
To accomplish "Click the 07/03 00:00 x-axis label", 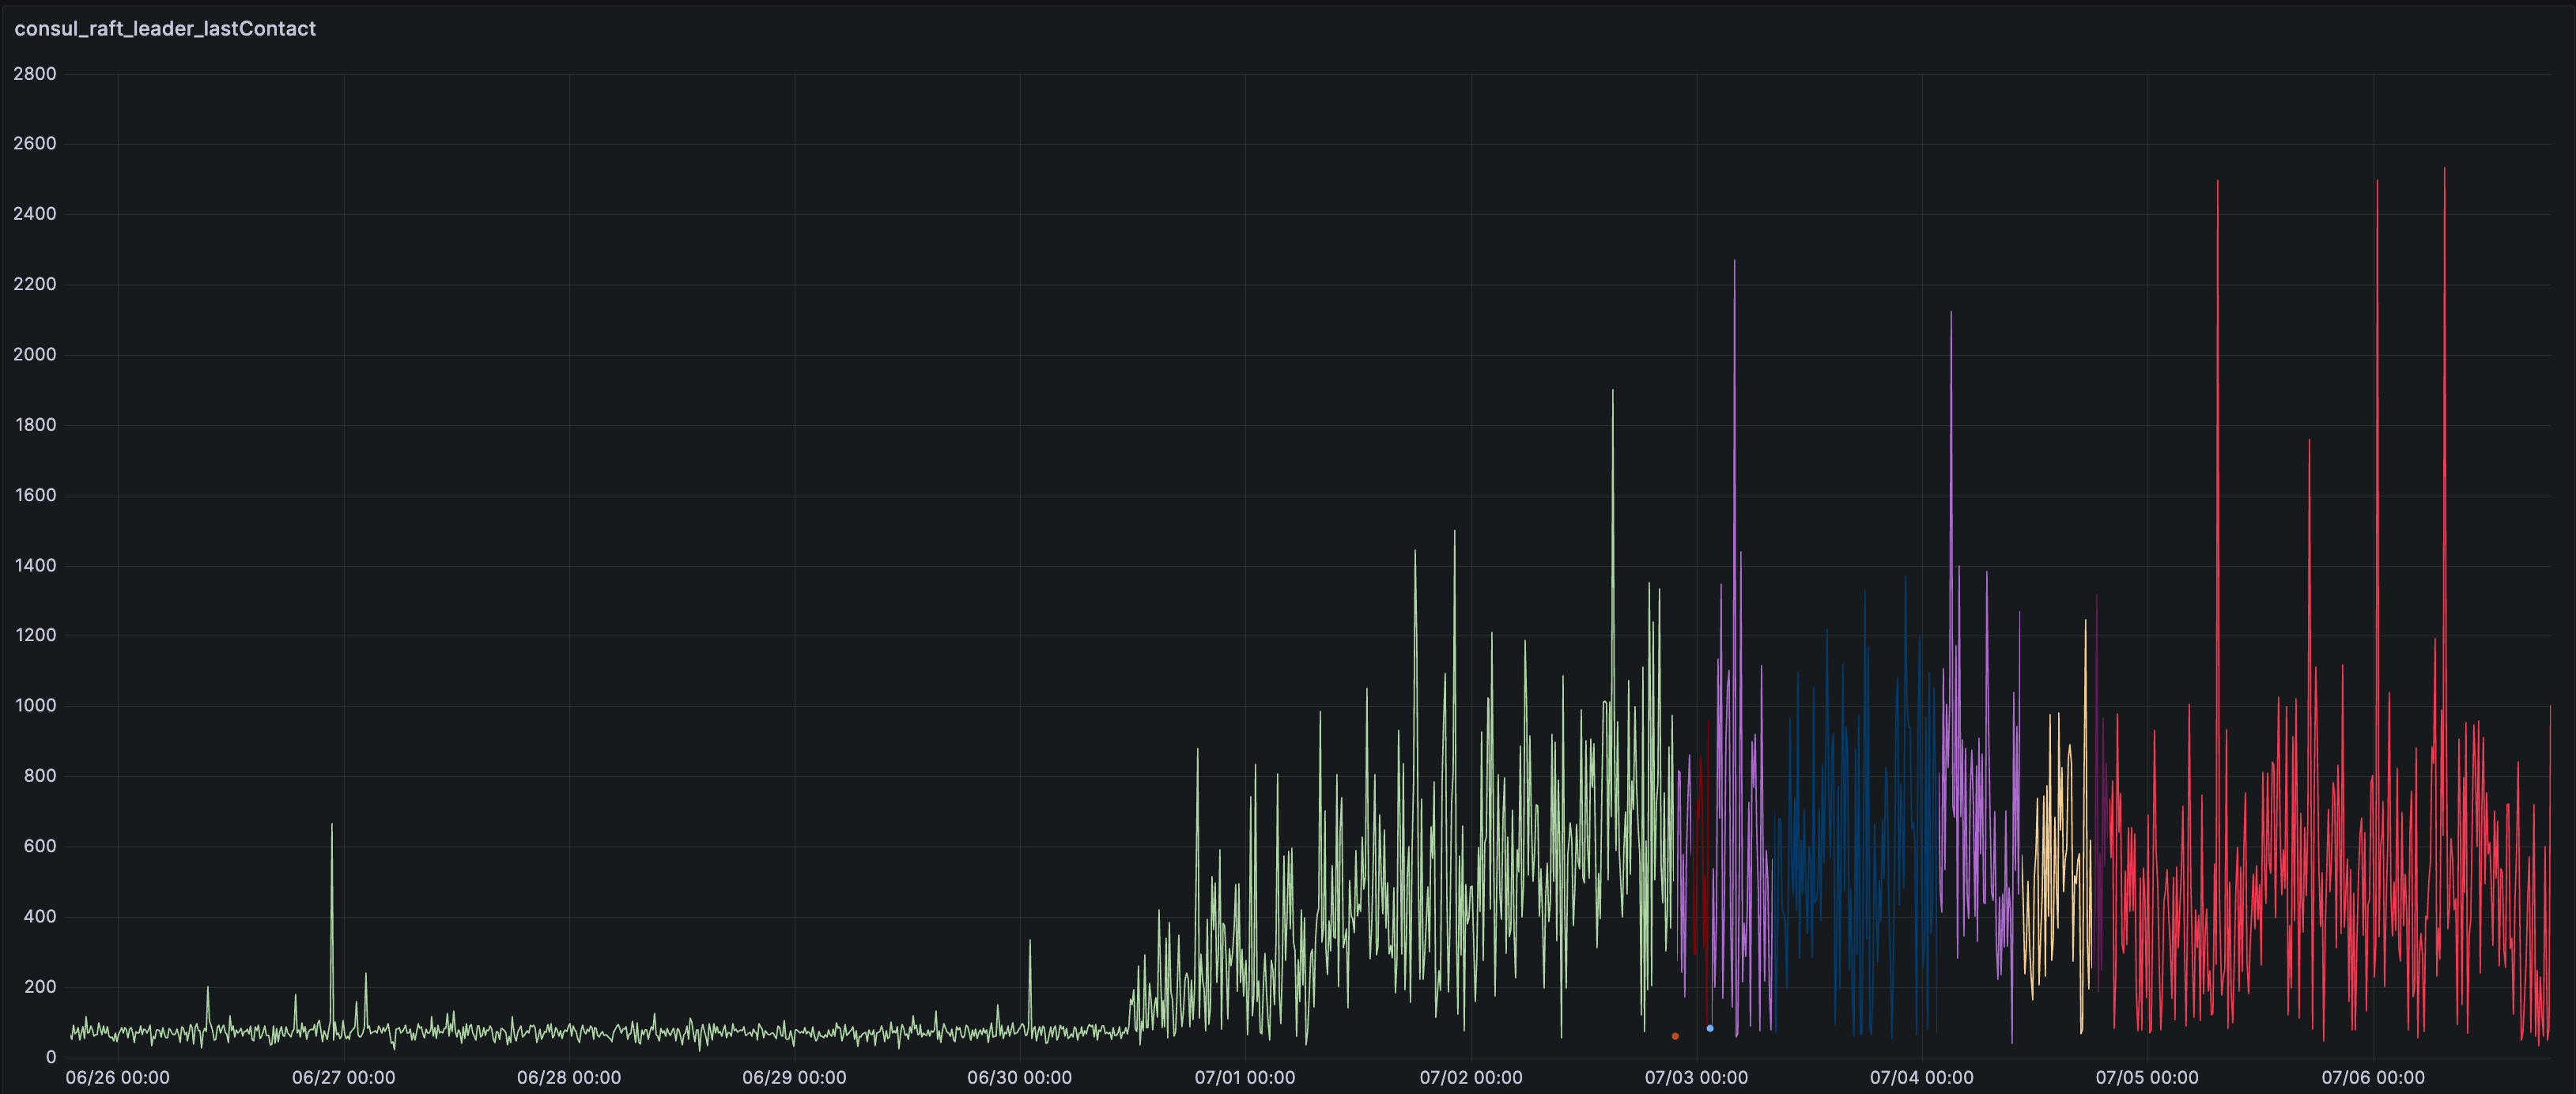I will (x=1696, y=1077).
